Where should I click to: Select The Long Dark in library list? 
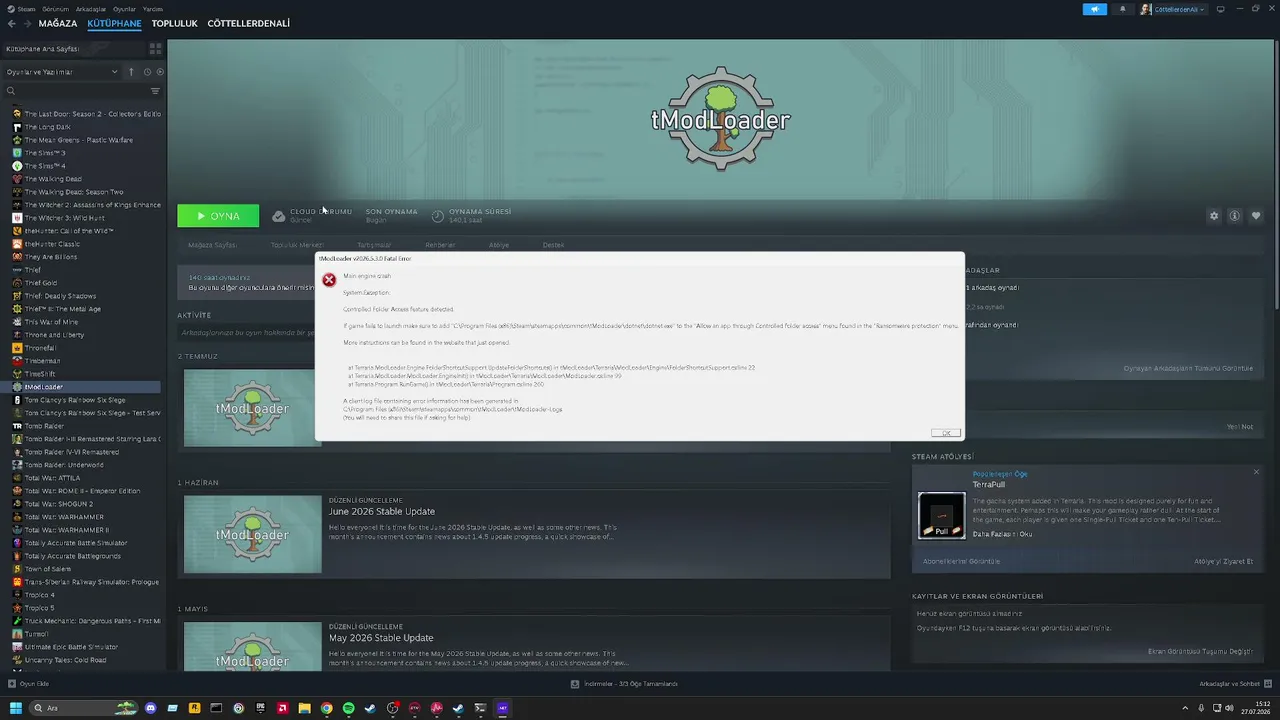(x=47, y=127)
